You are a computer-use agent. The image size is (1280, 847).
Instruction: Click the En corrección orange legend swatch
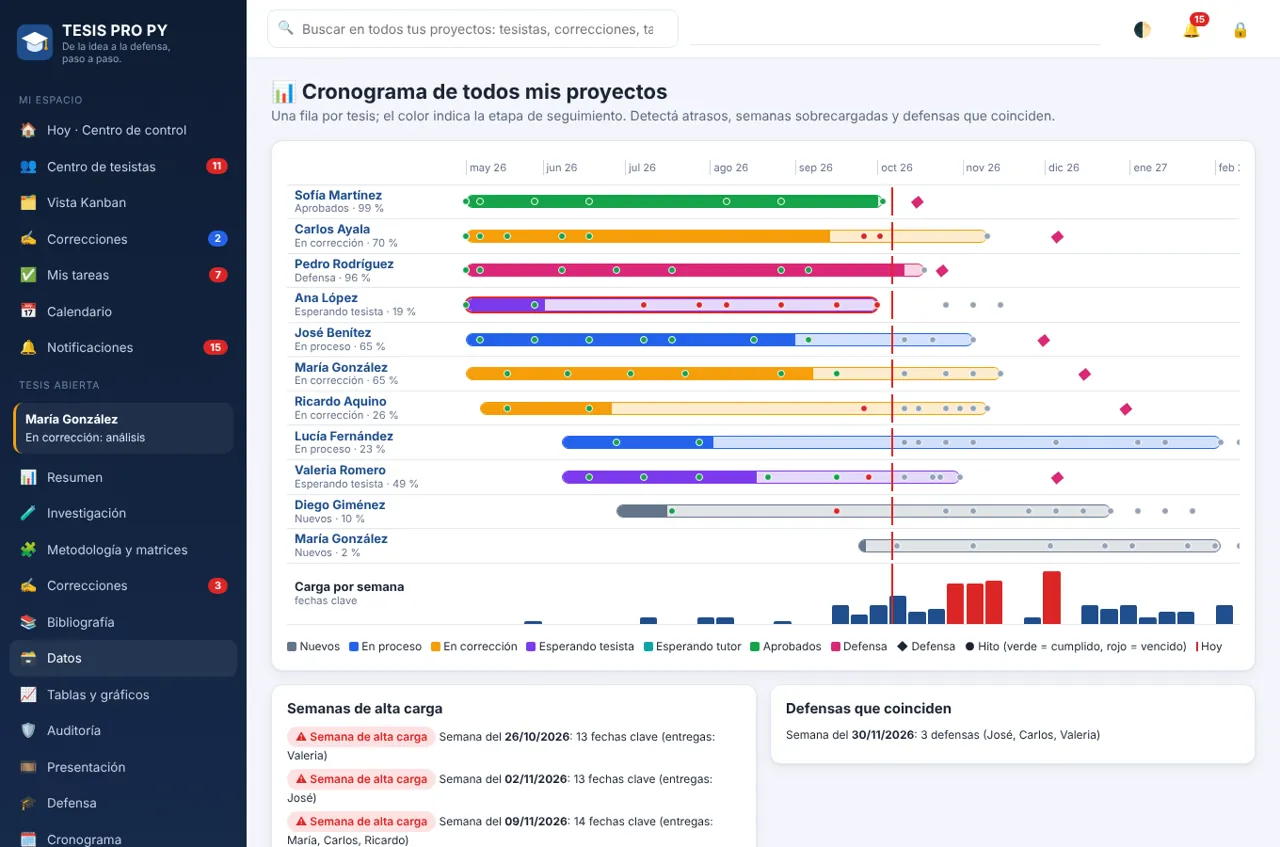point(436,647)
